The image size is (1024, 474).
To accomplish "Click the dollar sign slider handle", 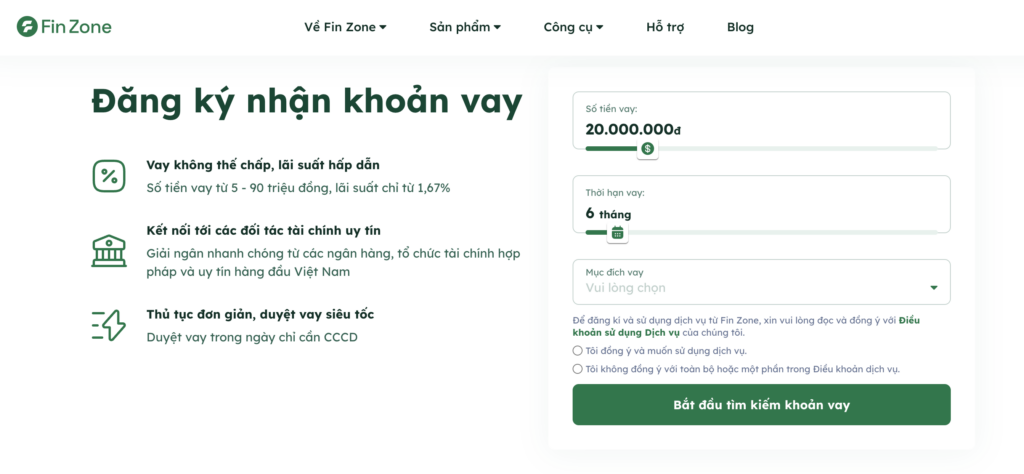I will click(x=648, y=149).
